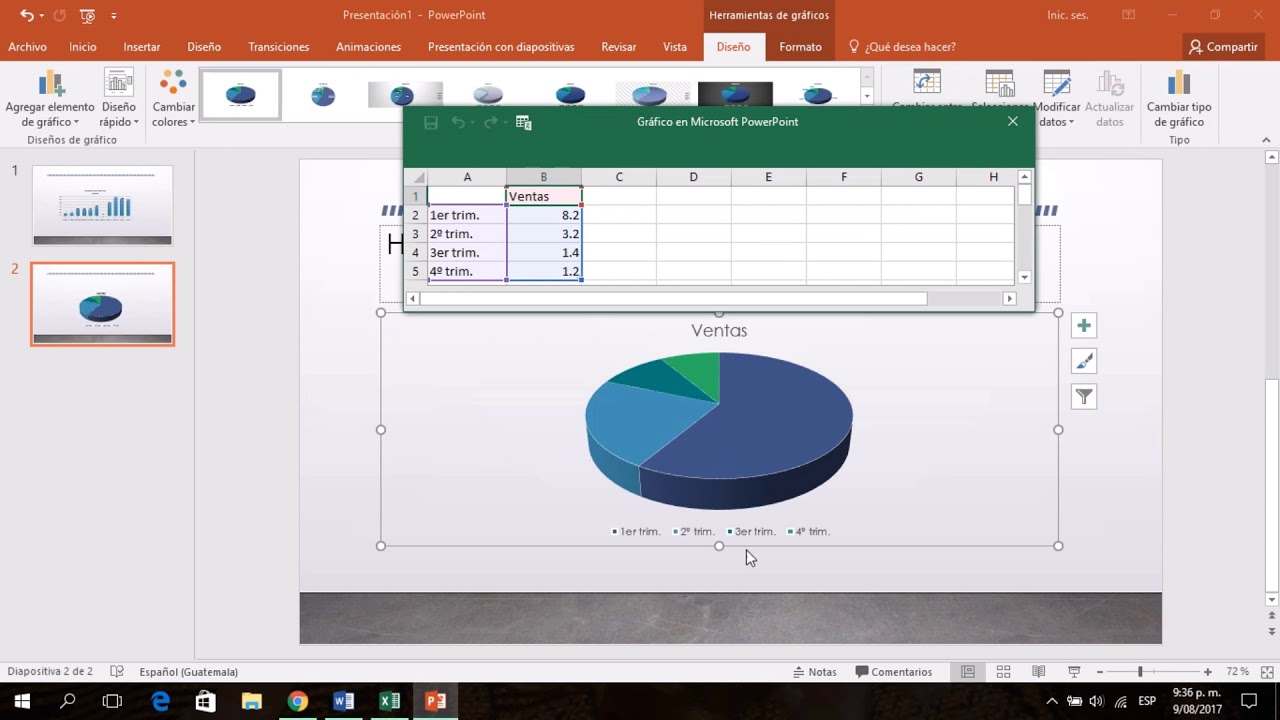Select the dark-background chart style thumbnail
This screenshot has height=720, width=1280.
click(735, 95)
